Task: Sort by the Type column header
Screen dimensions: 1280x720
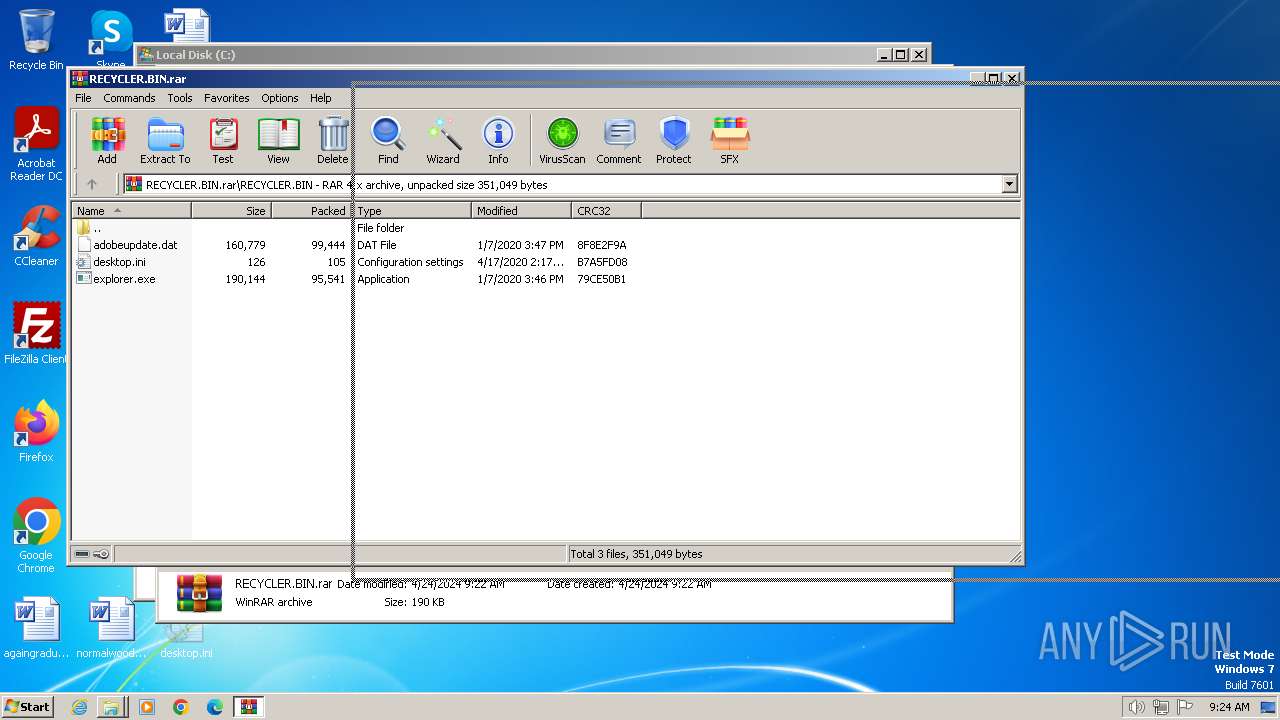Action: (412, 211)
